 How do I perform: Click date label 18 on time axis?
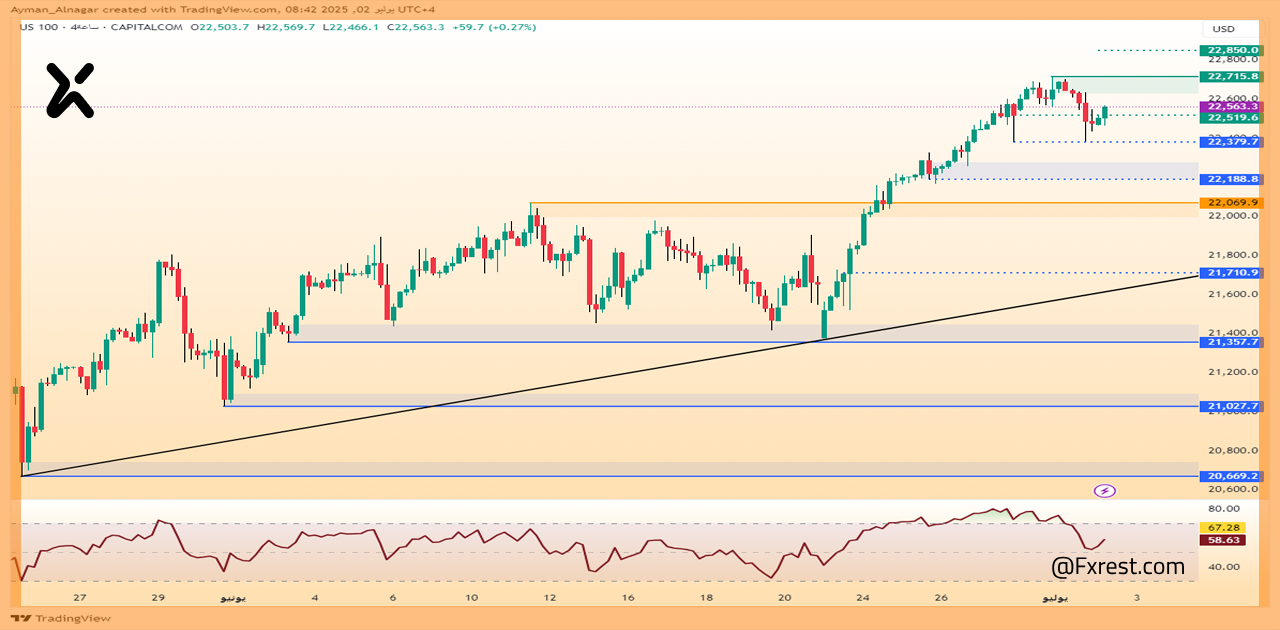coord(706,597)
